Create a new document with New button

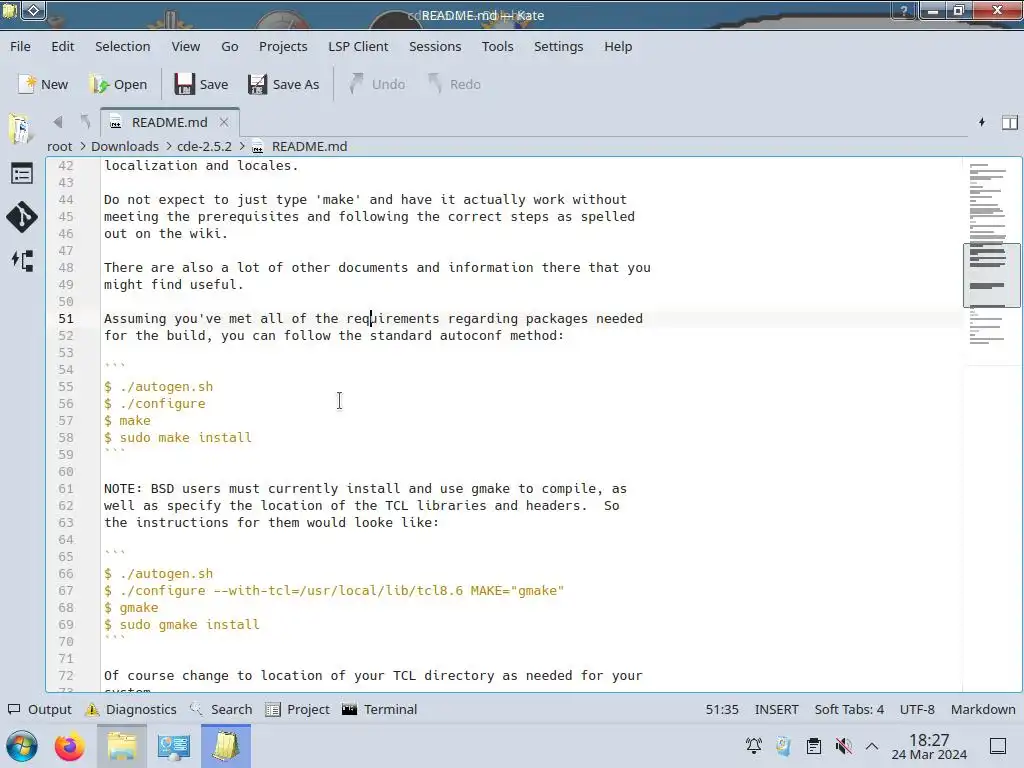(x=43, y=84)
